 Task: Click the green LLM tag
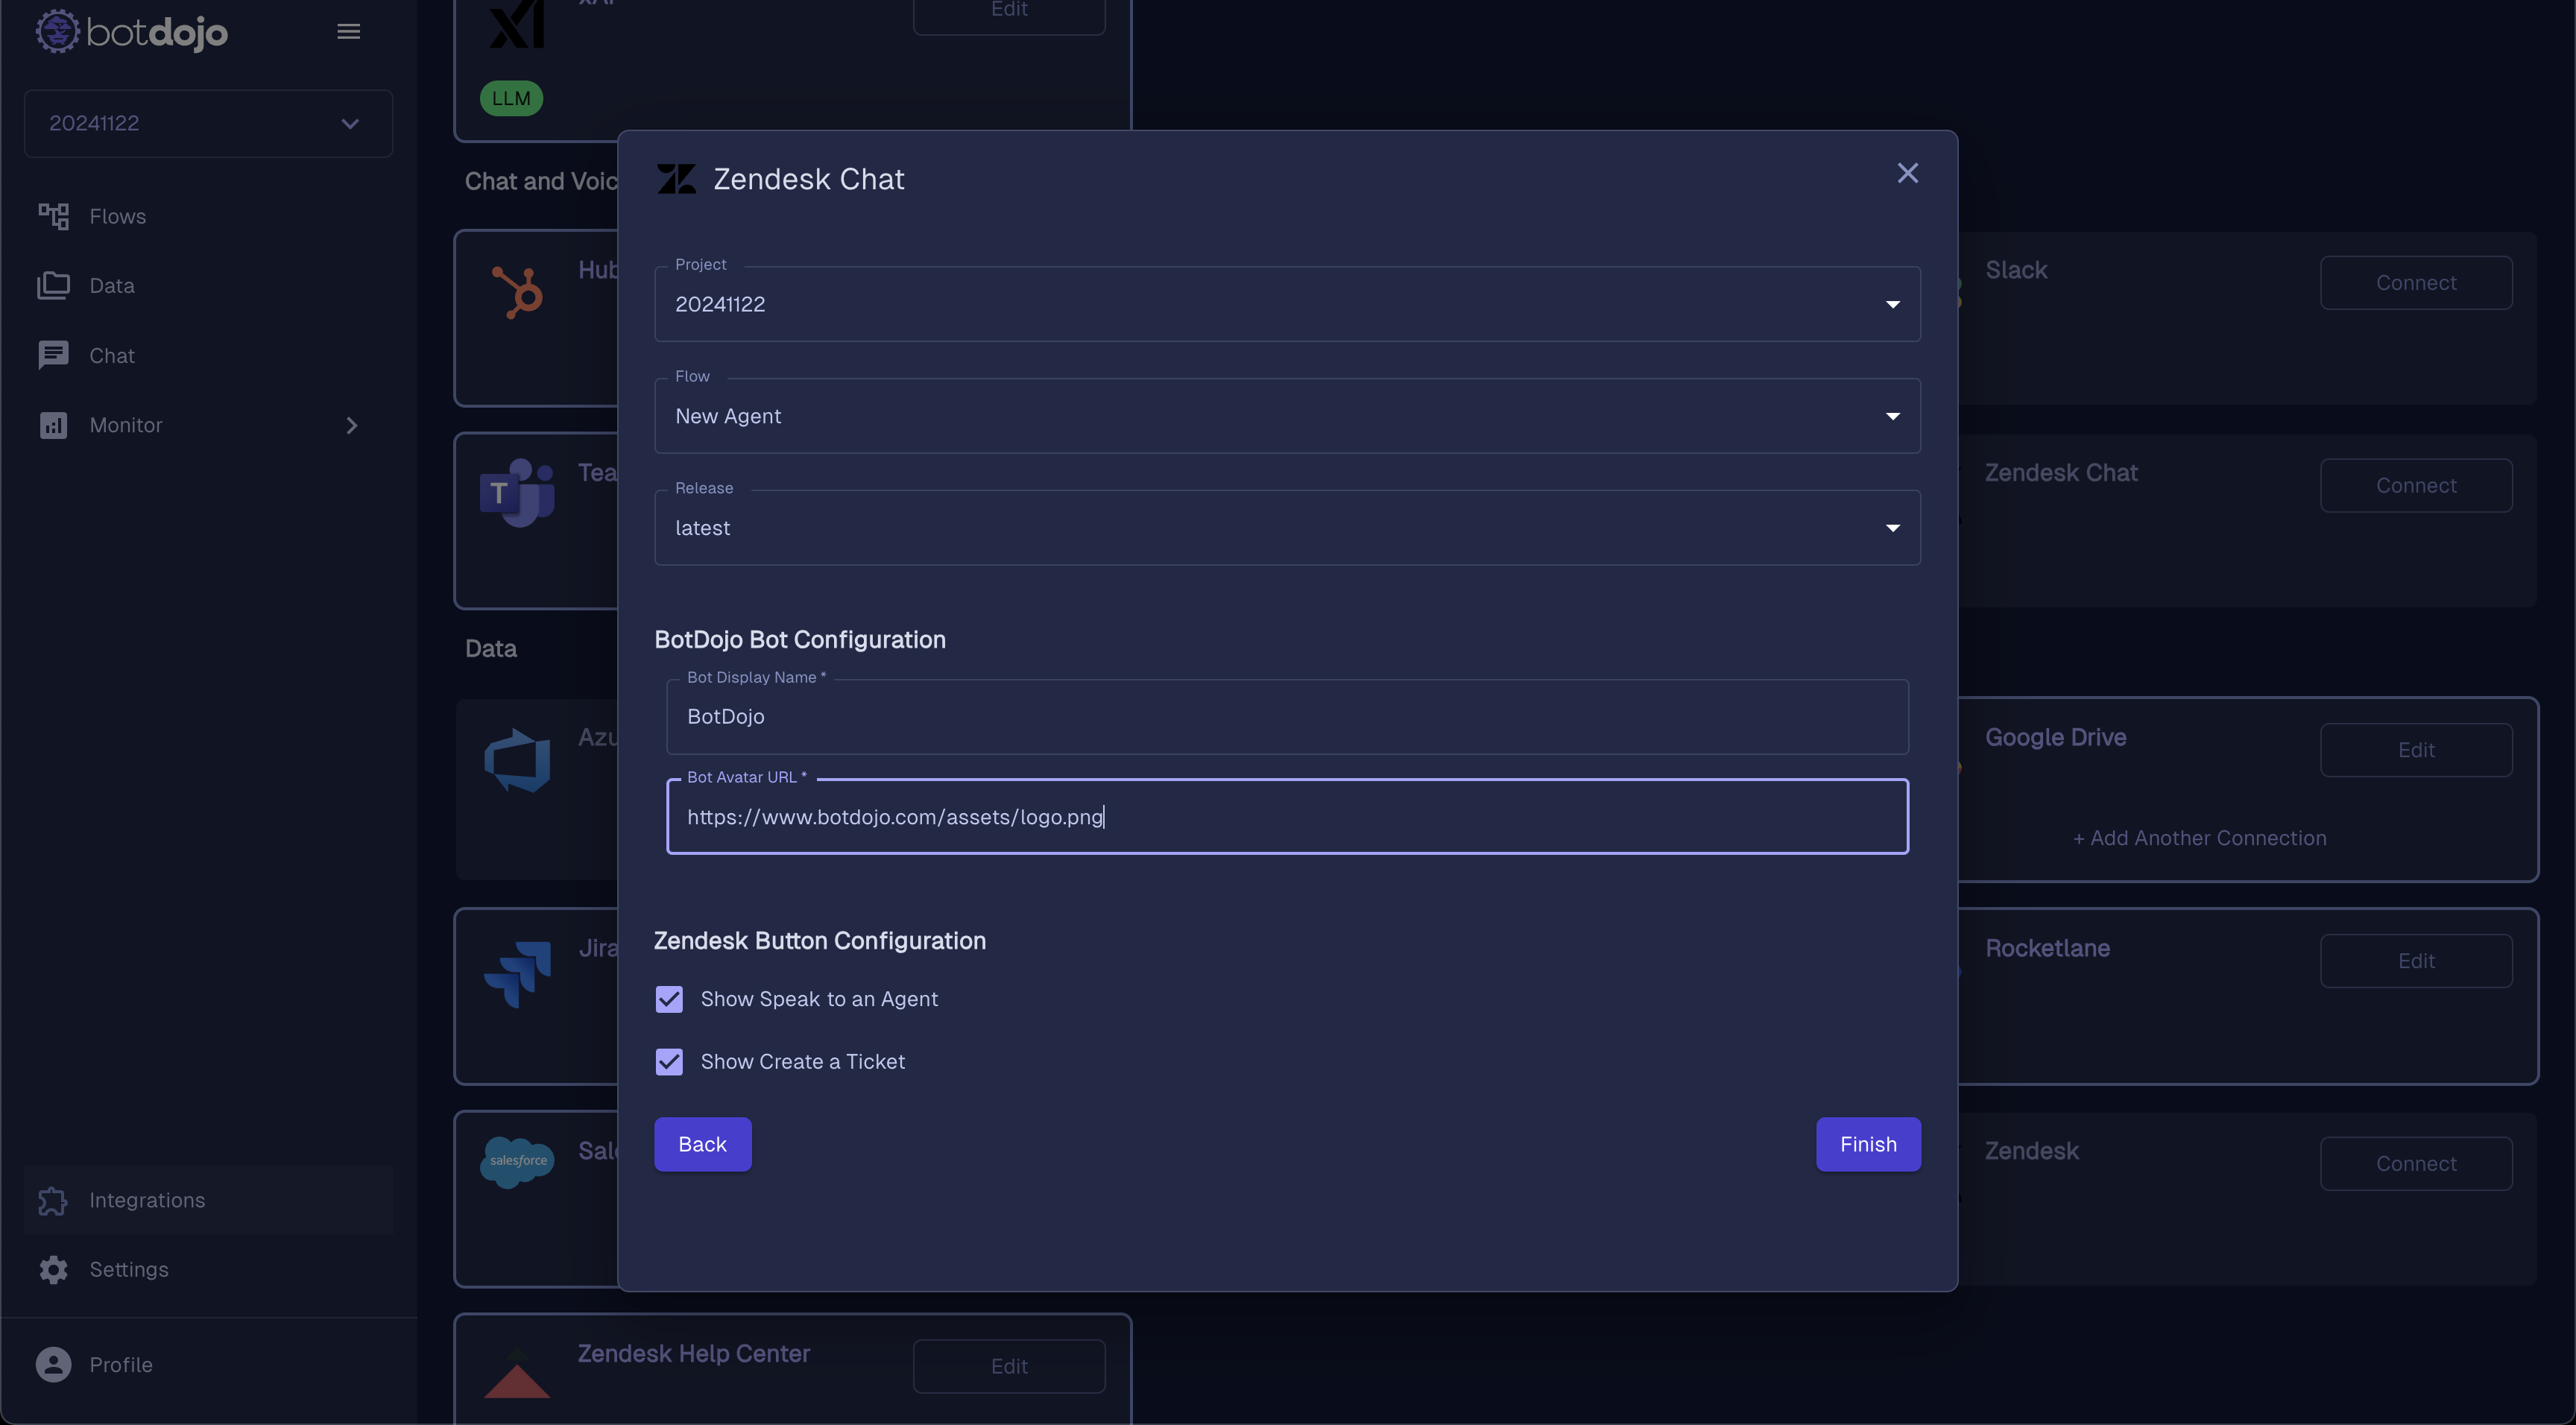coord(511,98)
